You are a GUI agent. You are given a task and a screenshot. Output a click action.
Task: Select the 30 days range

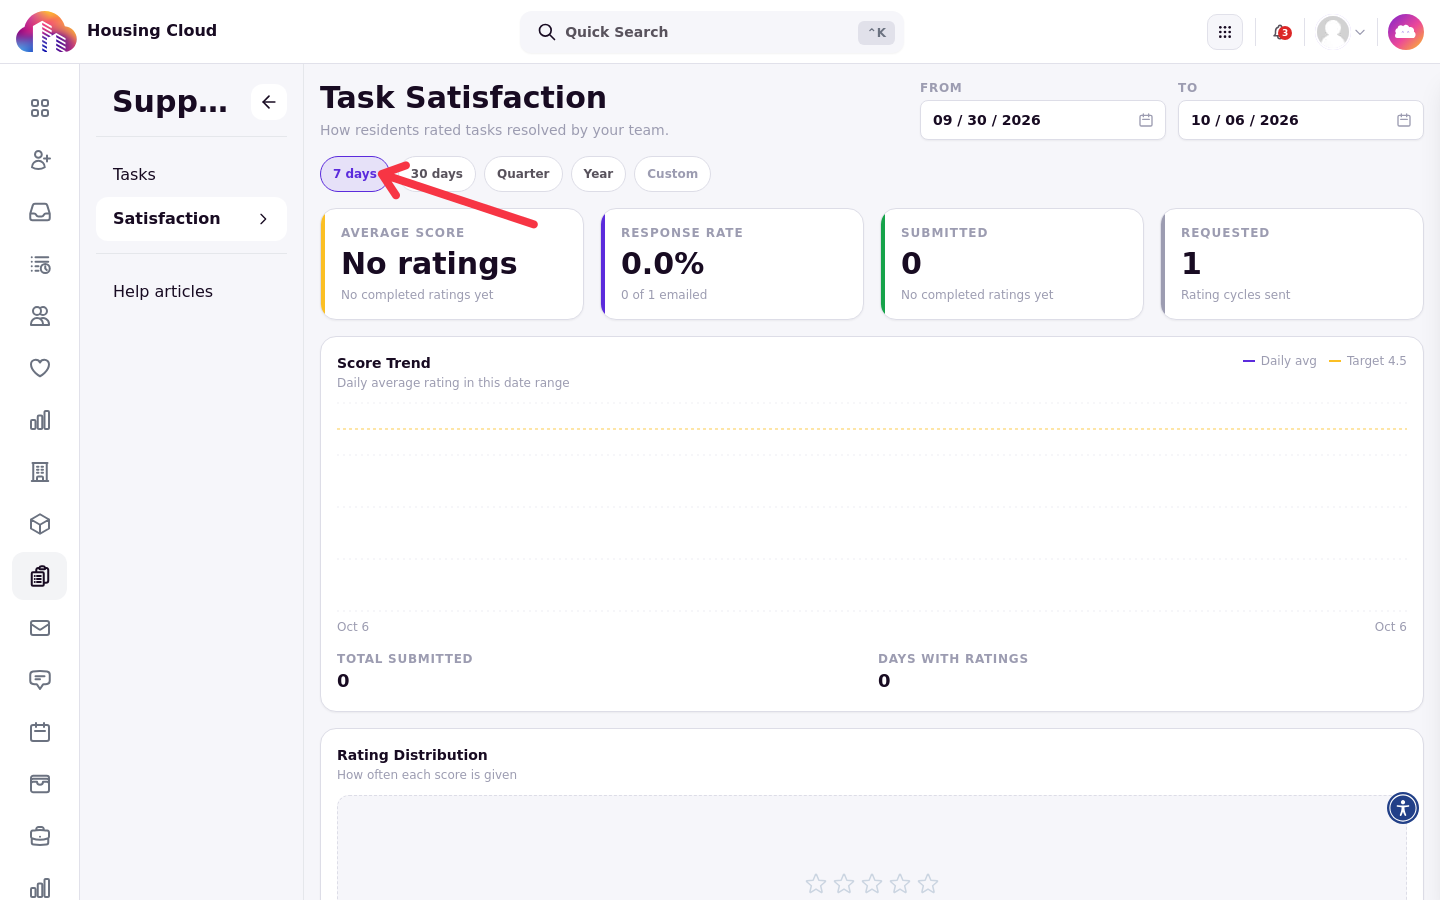[x=437, y=174]
